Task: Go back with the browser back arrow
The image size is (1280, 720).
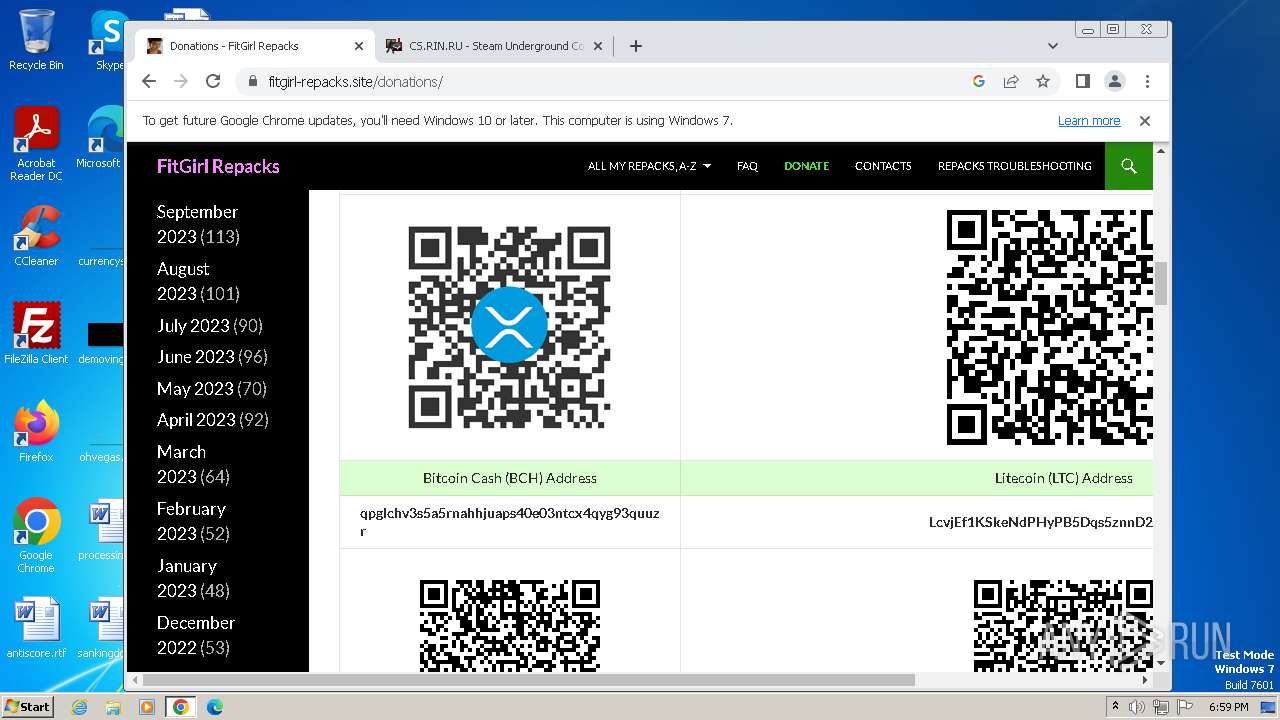Action: pyautogui.click(x=149, y=81)
